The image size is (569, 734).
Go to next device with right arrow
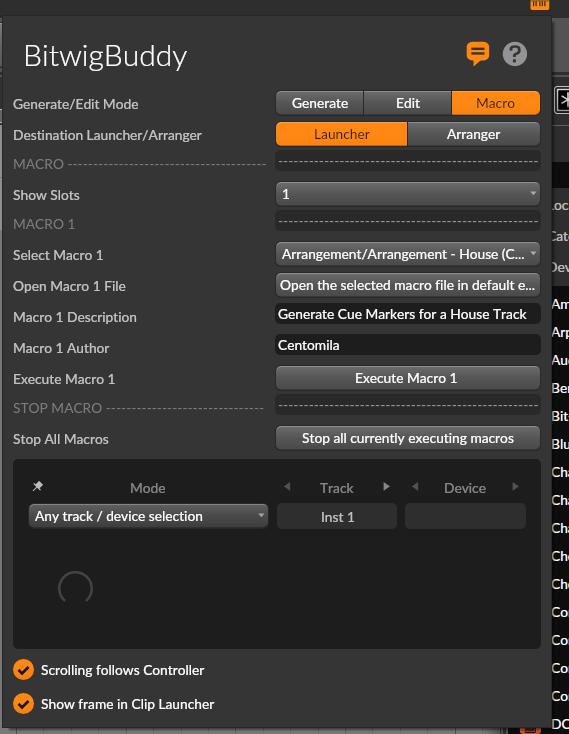point(515,486)
